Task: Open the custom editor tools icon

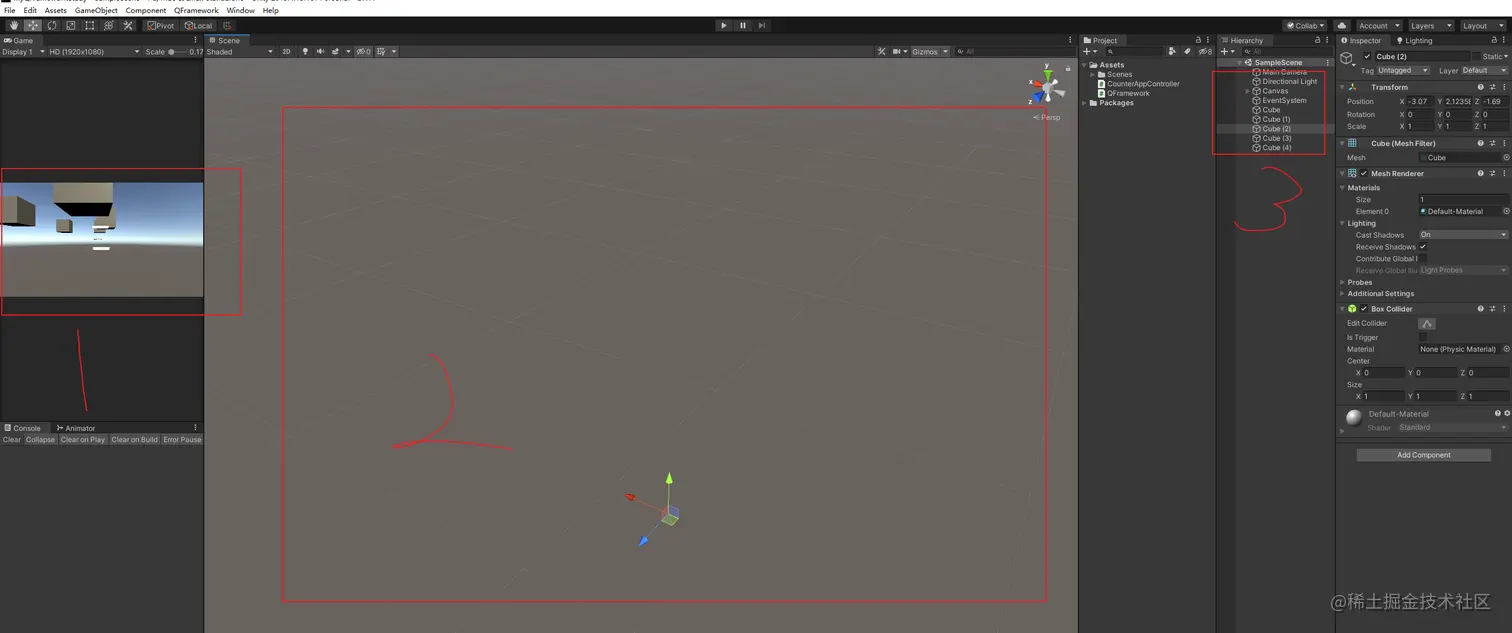Action: 127,25
